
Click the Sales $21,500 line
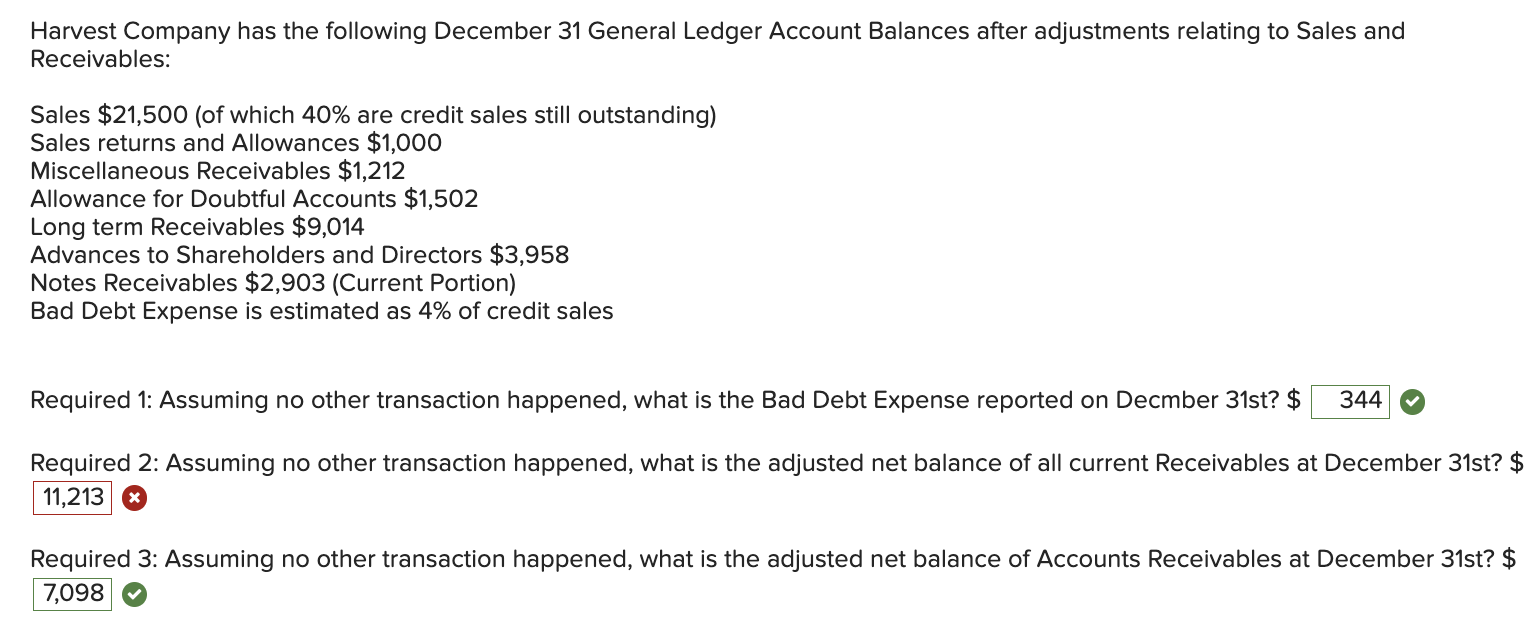150,115
